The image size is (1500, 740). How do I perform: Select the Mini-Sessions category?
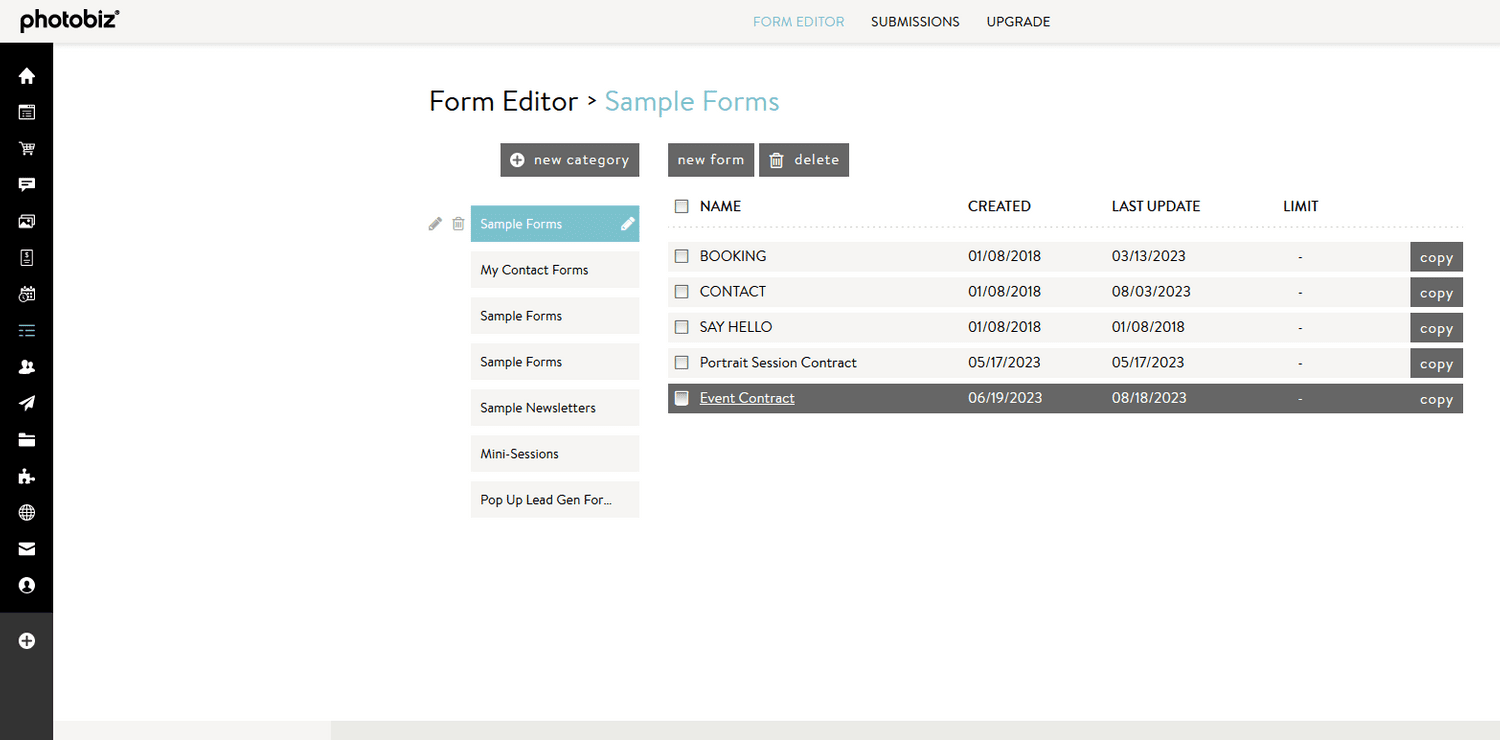[x=555, y=454]
